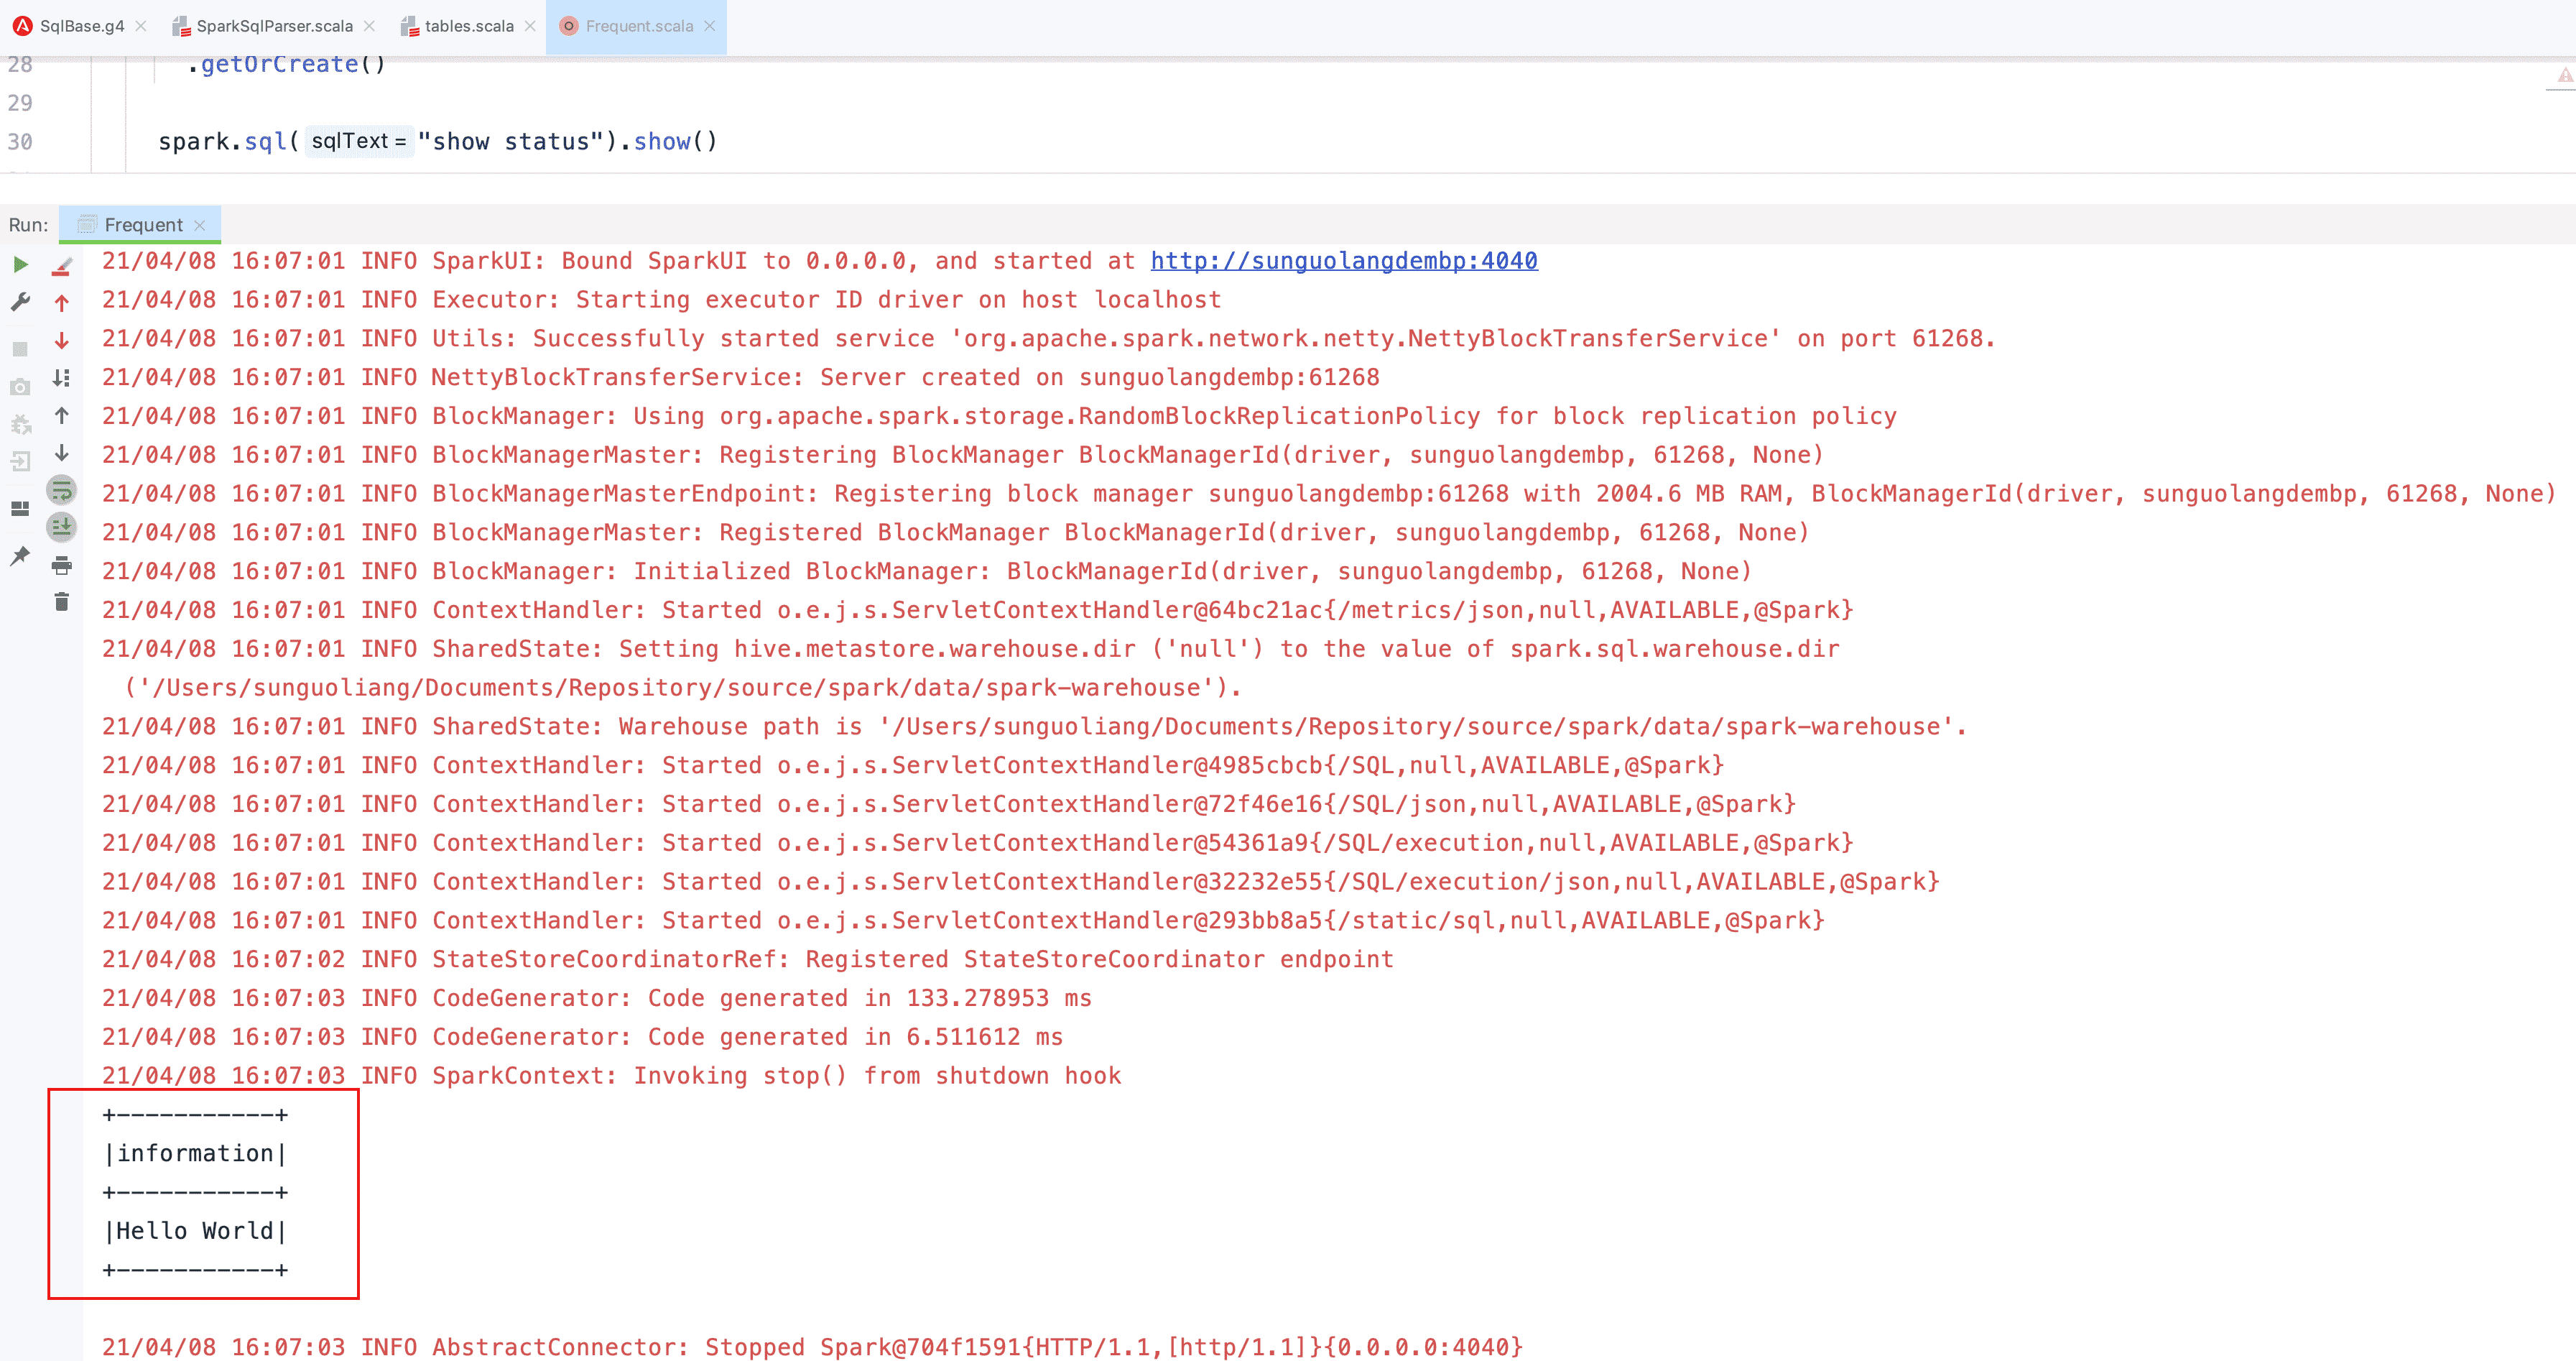This screenshot has width=2576, height=1361.
Task: Click the AbstractConnector Stopped Spark log line
Action: click(x=812, y=1347)
